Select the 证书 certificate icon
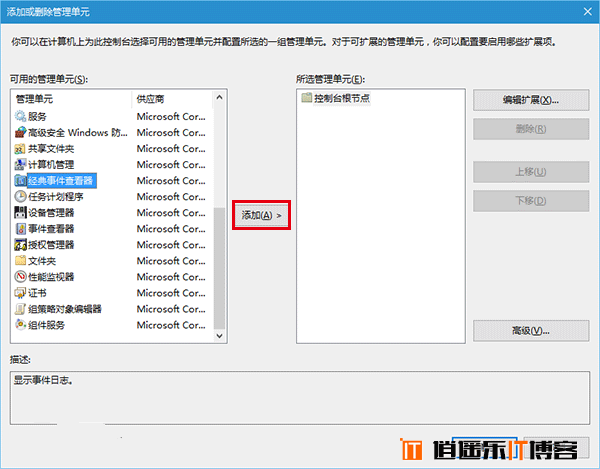 click(20, 293)
